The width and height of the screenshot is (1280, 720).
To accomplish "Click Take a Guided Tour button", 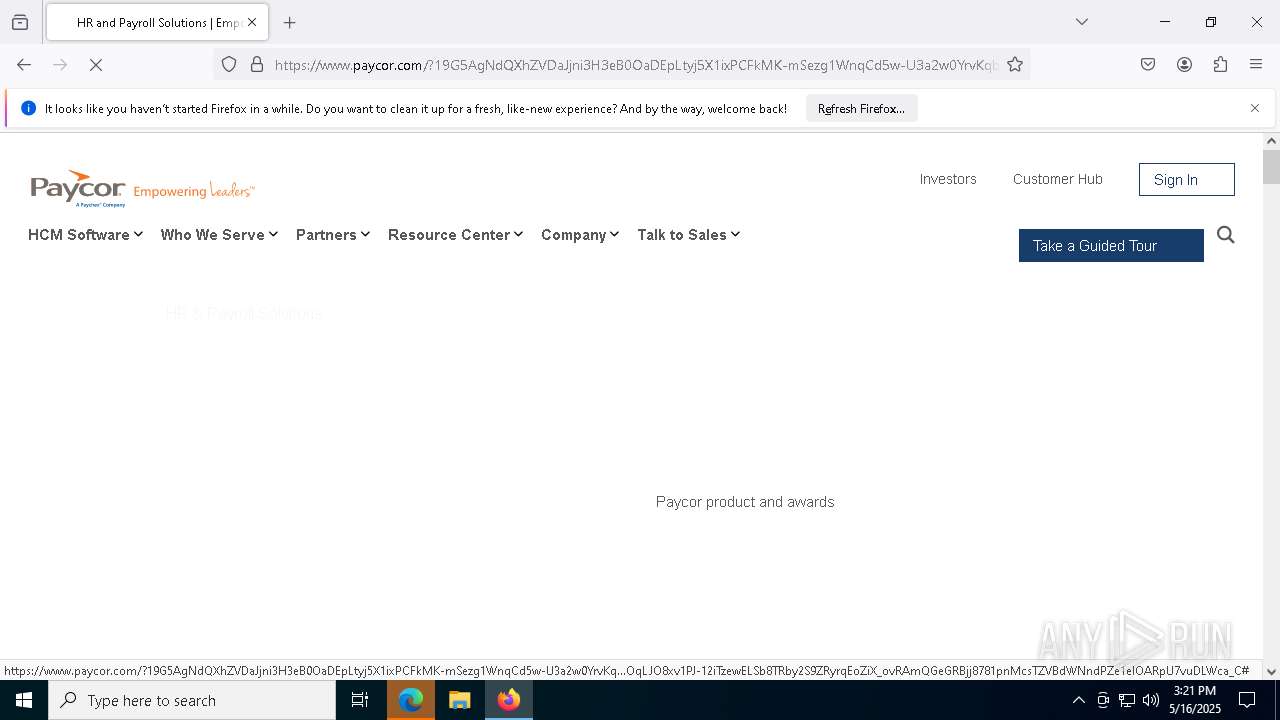I will click(x=1111, y=246).
